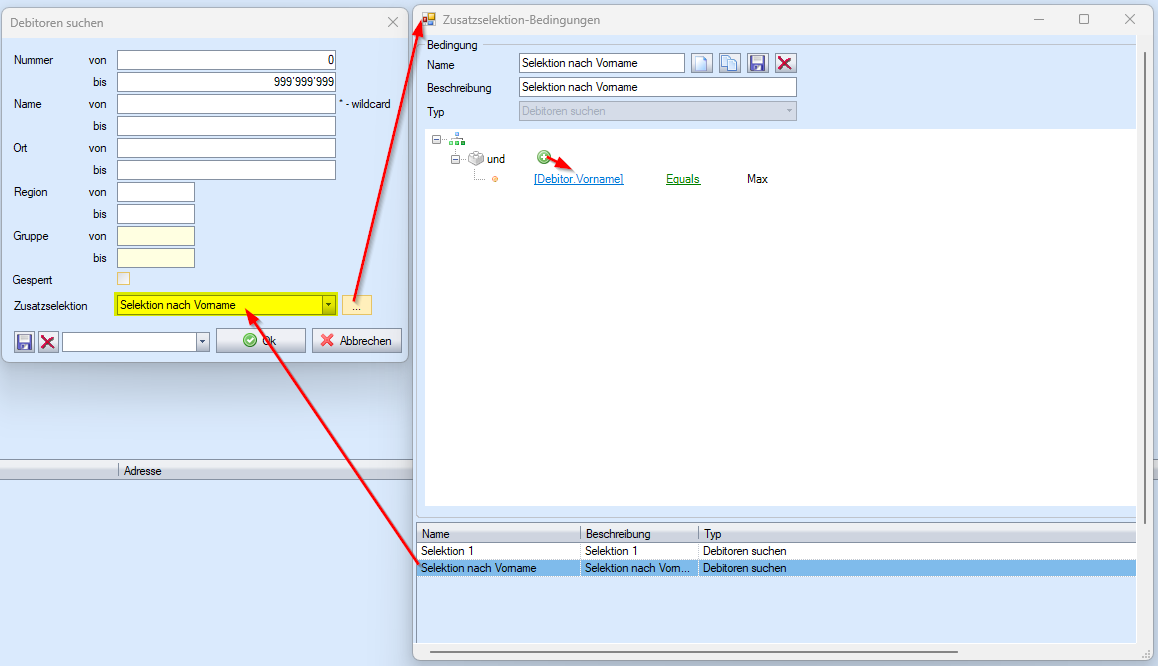Maximize the Zusatzselektion-Bedingungen window
The height and width of the screenshot is (666, 1158).
[1084, 19]
